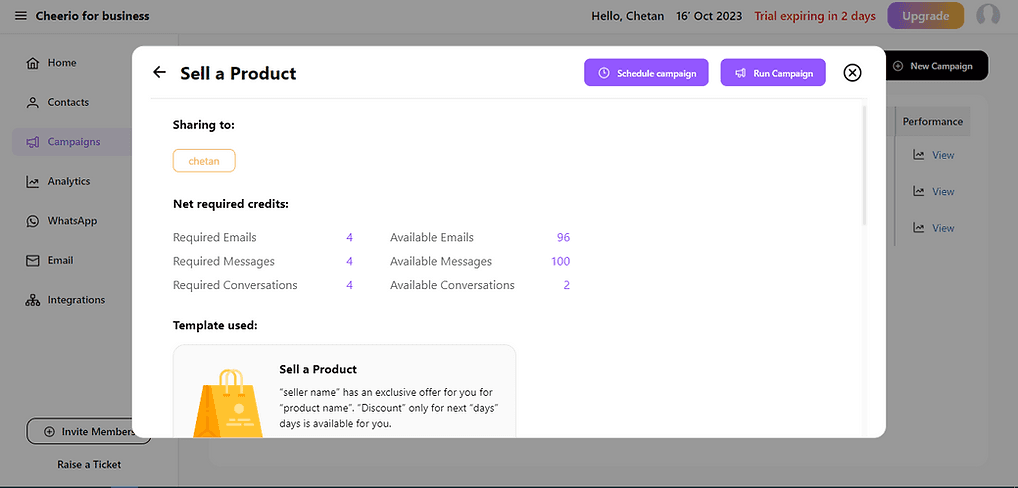Click the Template used: heading
Image resolution: width=1018 pixels, height=488 pixels.
pyautogui.click(x=215, y=325)
